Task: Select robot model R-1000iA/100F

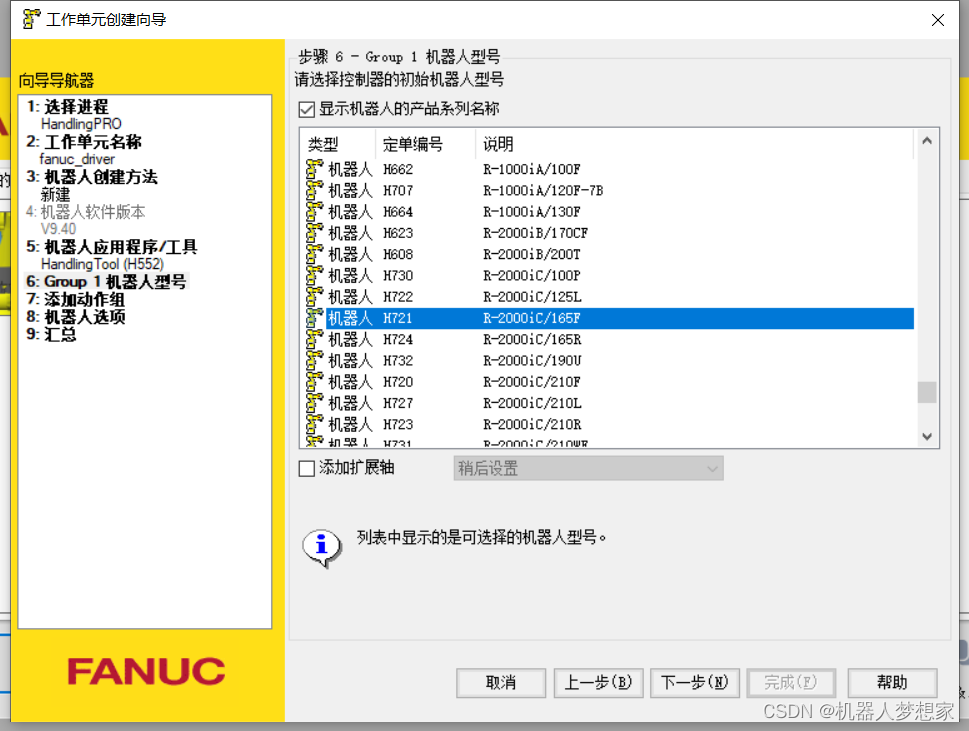Action: 531,169
